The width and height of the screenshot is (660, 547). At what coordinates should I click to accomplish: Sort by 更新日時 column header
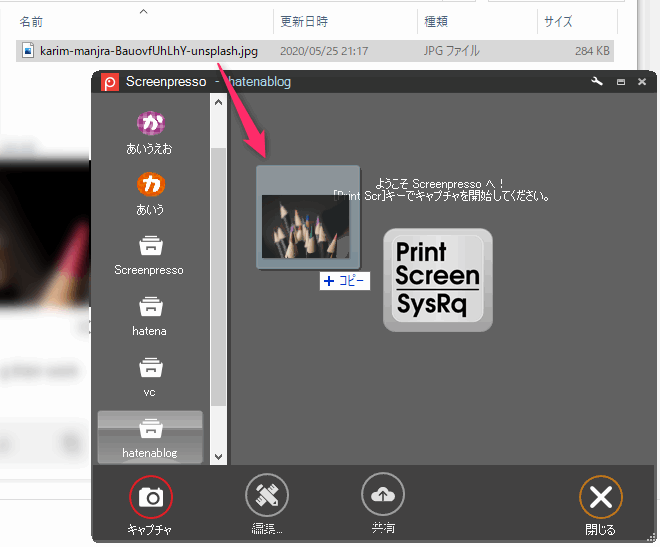point(304,21)
